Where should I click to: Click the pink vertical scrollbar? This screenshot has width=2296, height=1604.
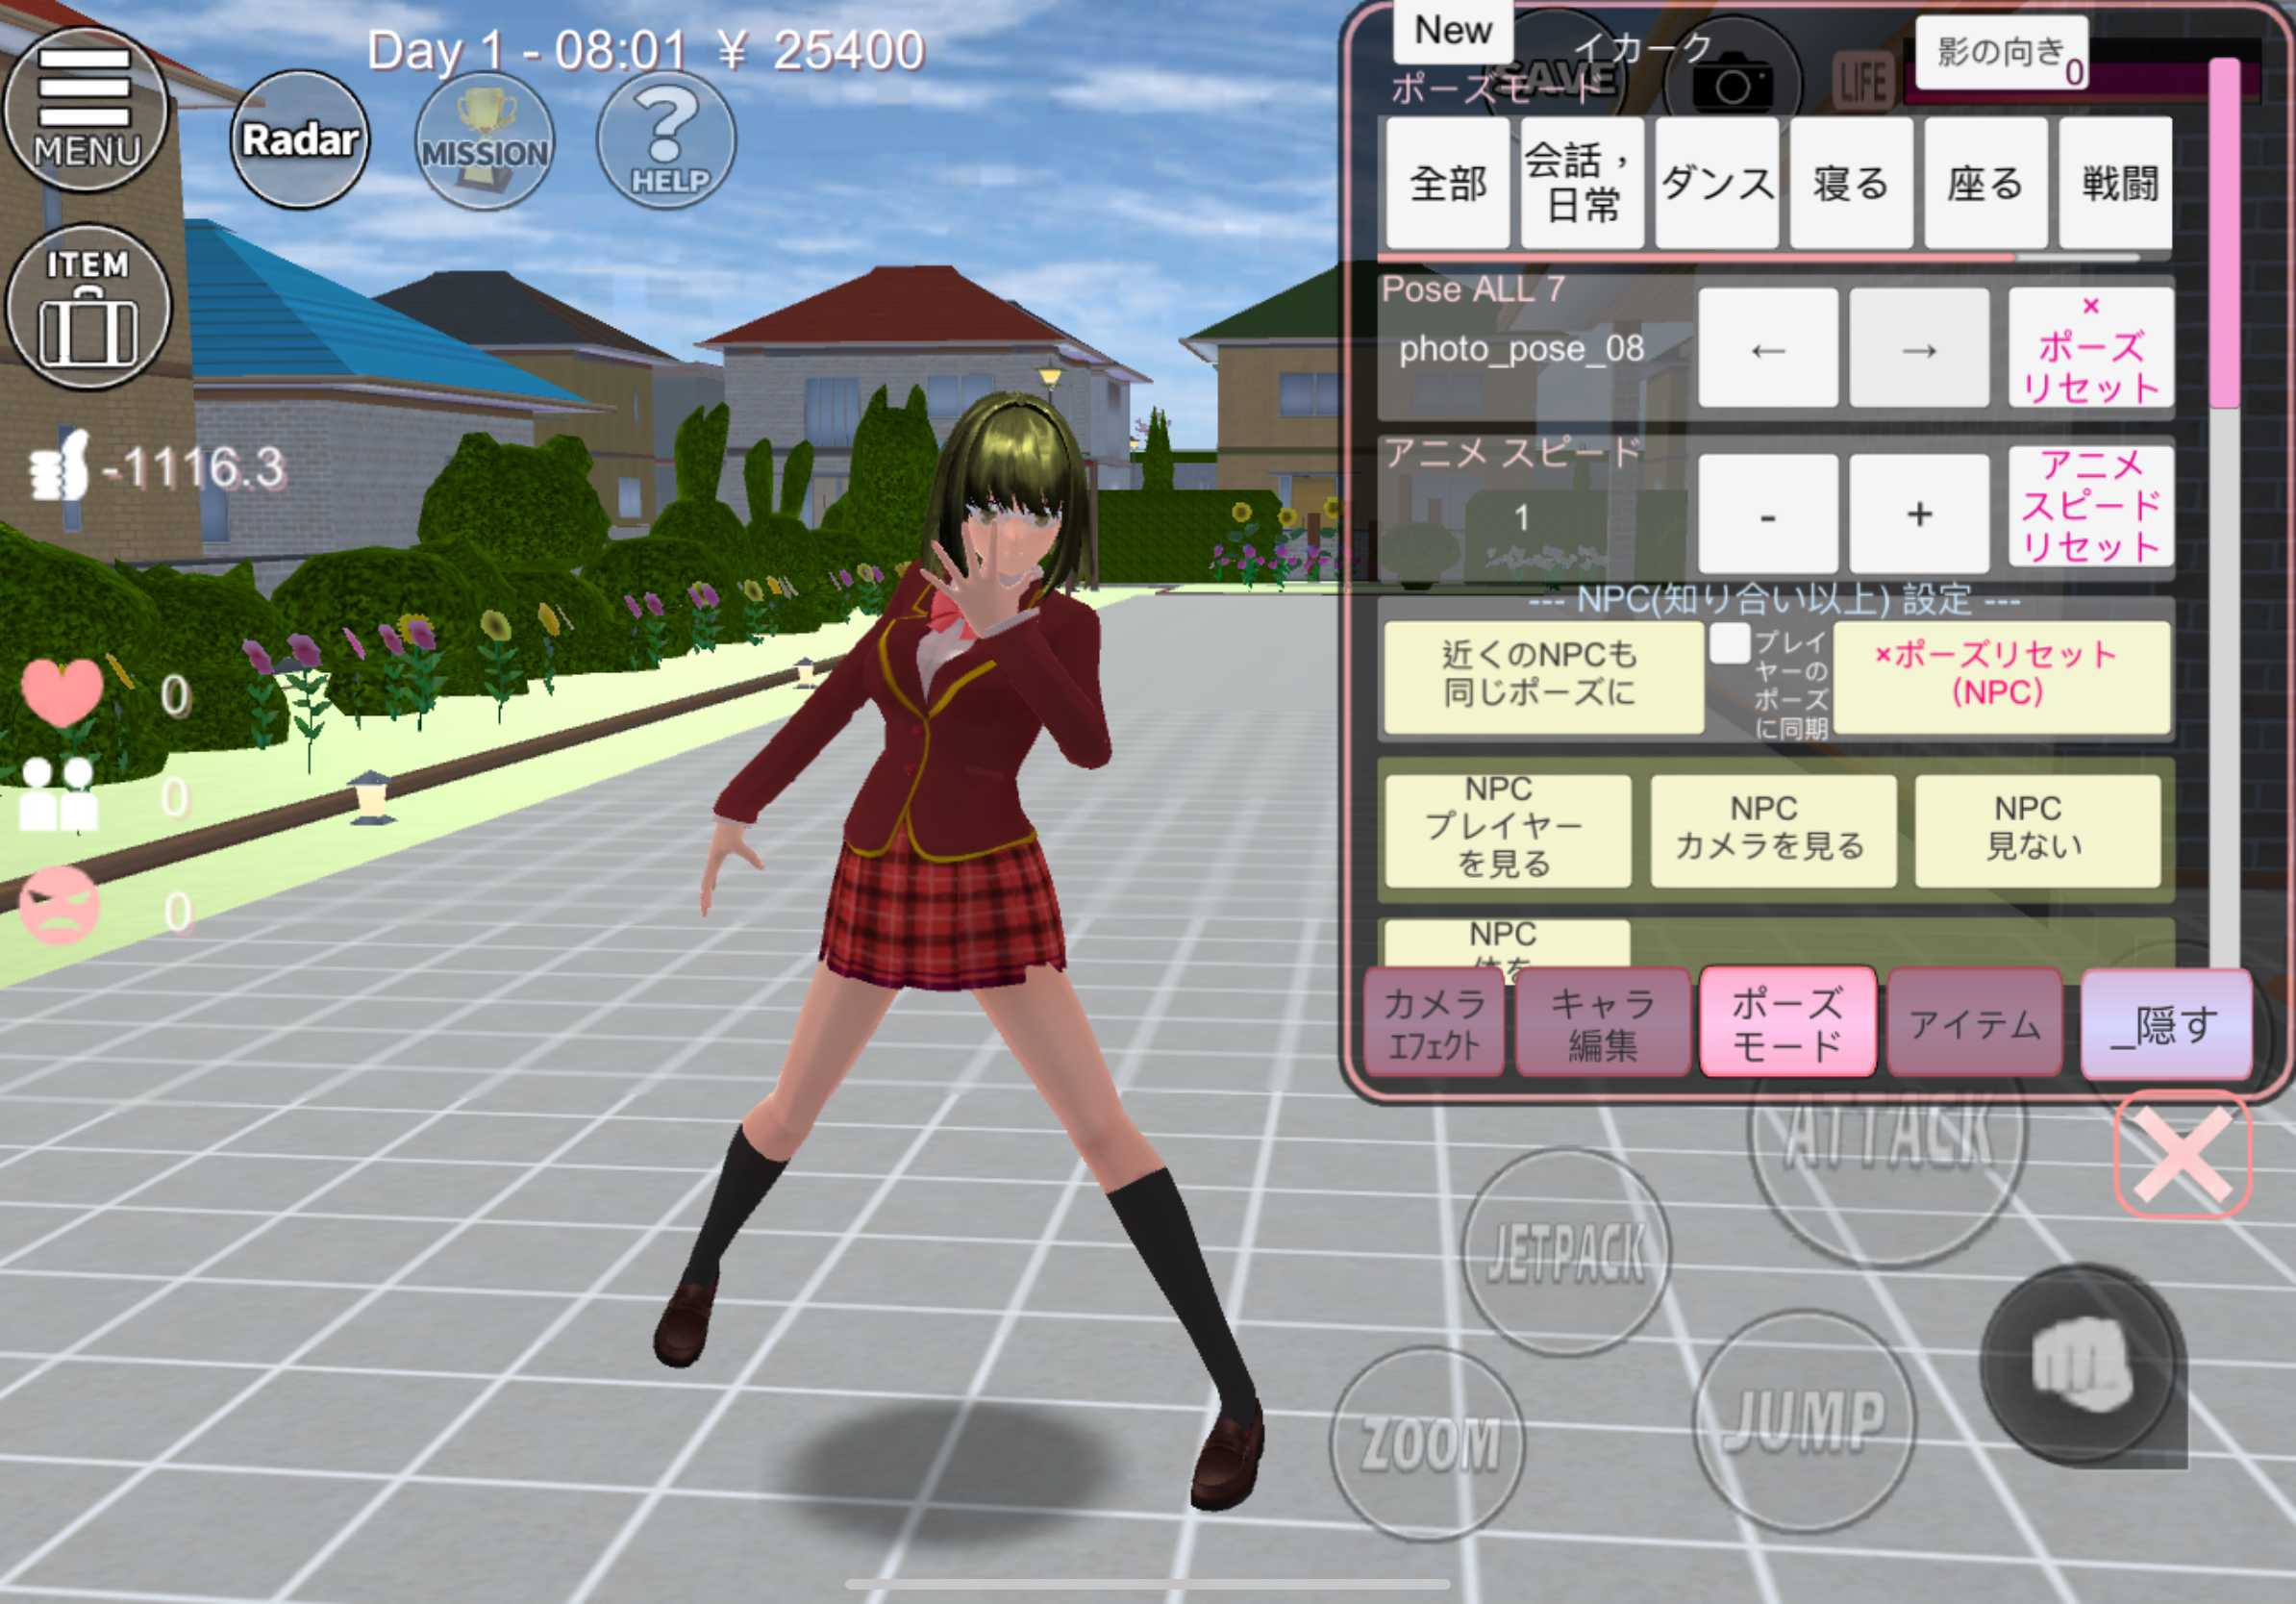[2224, 232]
